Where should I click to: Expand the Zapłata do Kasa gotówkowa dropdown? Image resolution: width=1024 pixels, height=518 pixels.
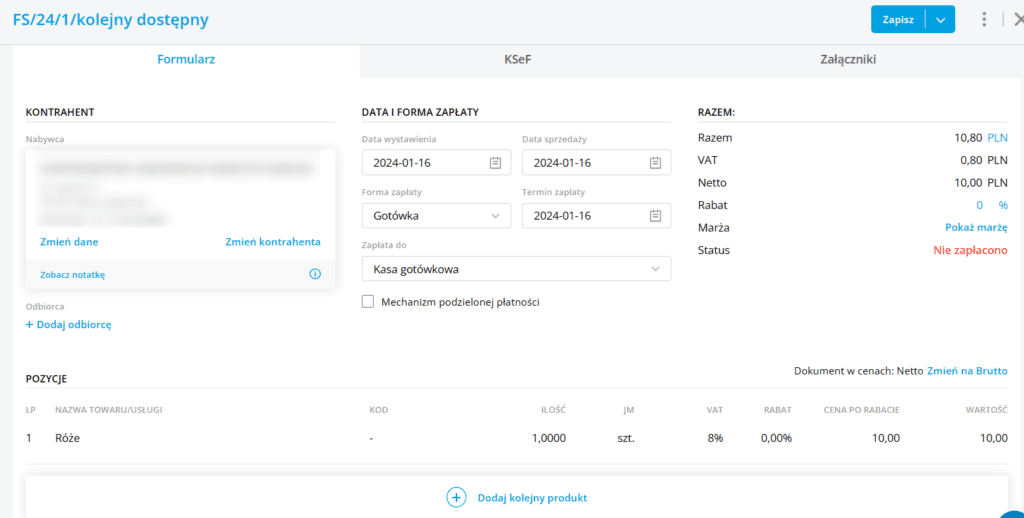(656, 268)
